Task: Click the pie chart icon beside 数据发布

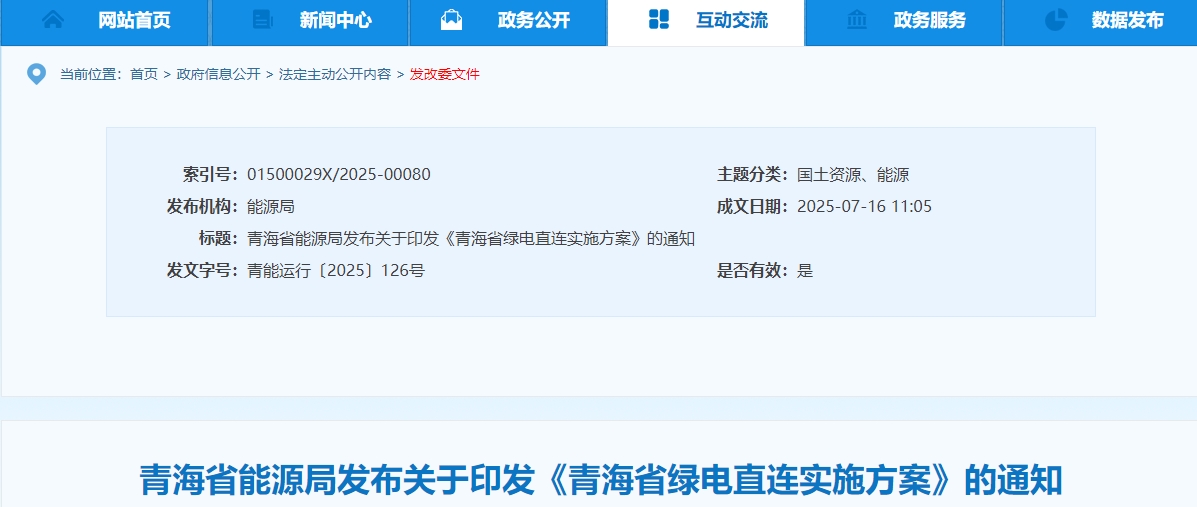Action: click(x=1055, y=19)
